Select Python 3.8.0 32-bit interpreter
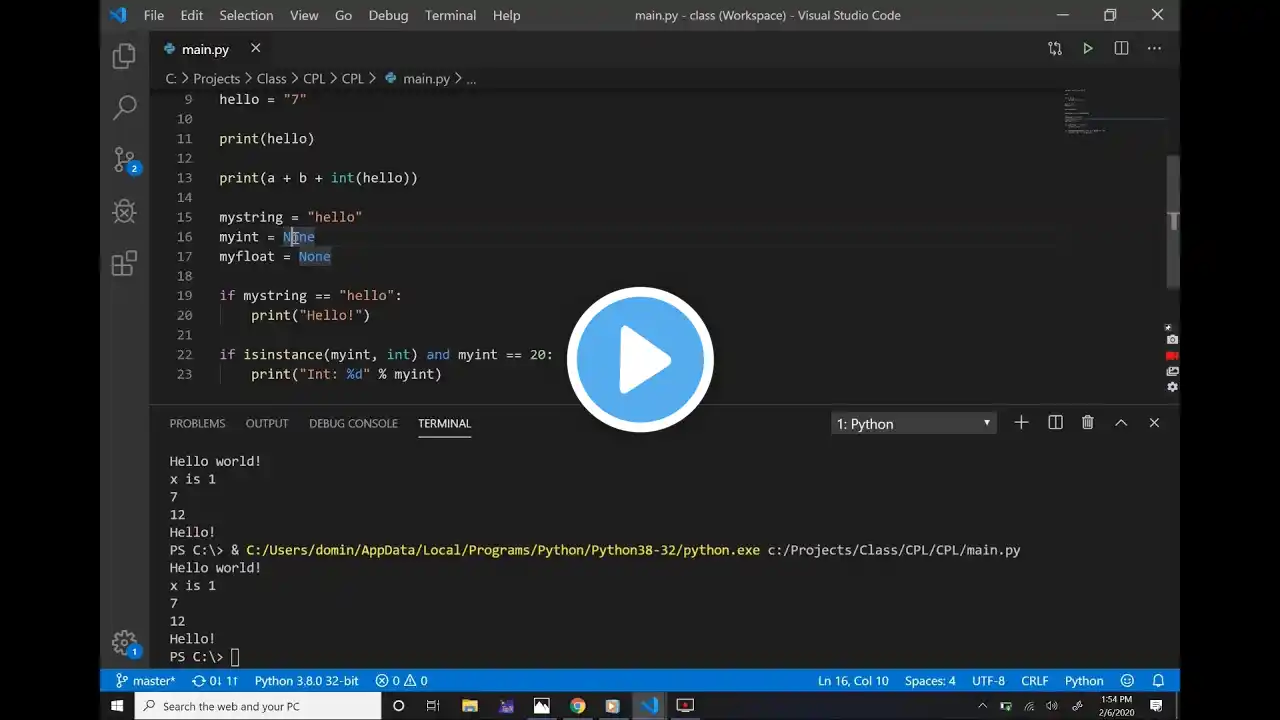Viewport: 1280px width, 720px height. [x=306, y=681]
